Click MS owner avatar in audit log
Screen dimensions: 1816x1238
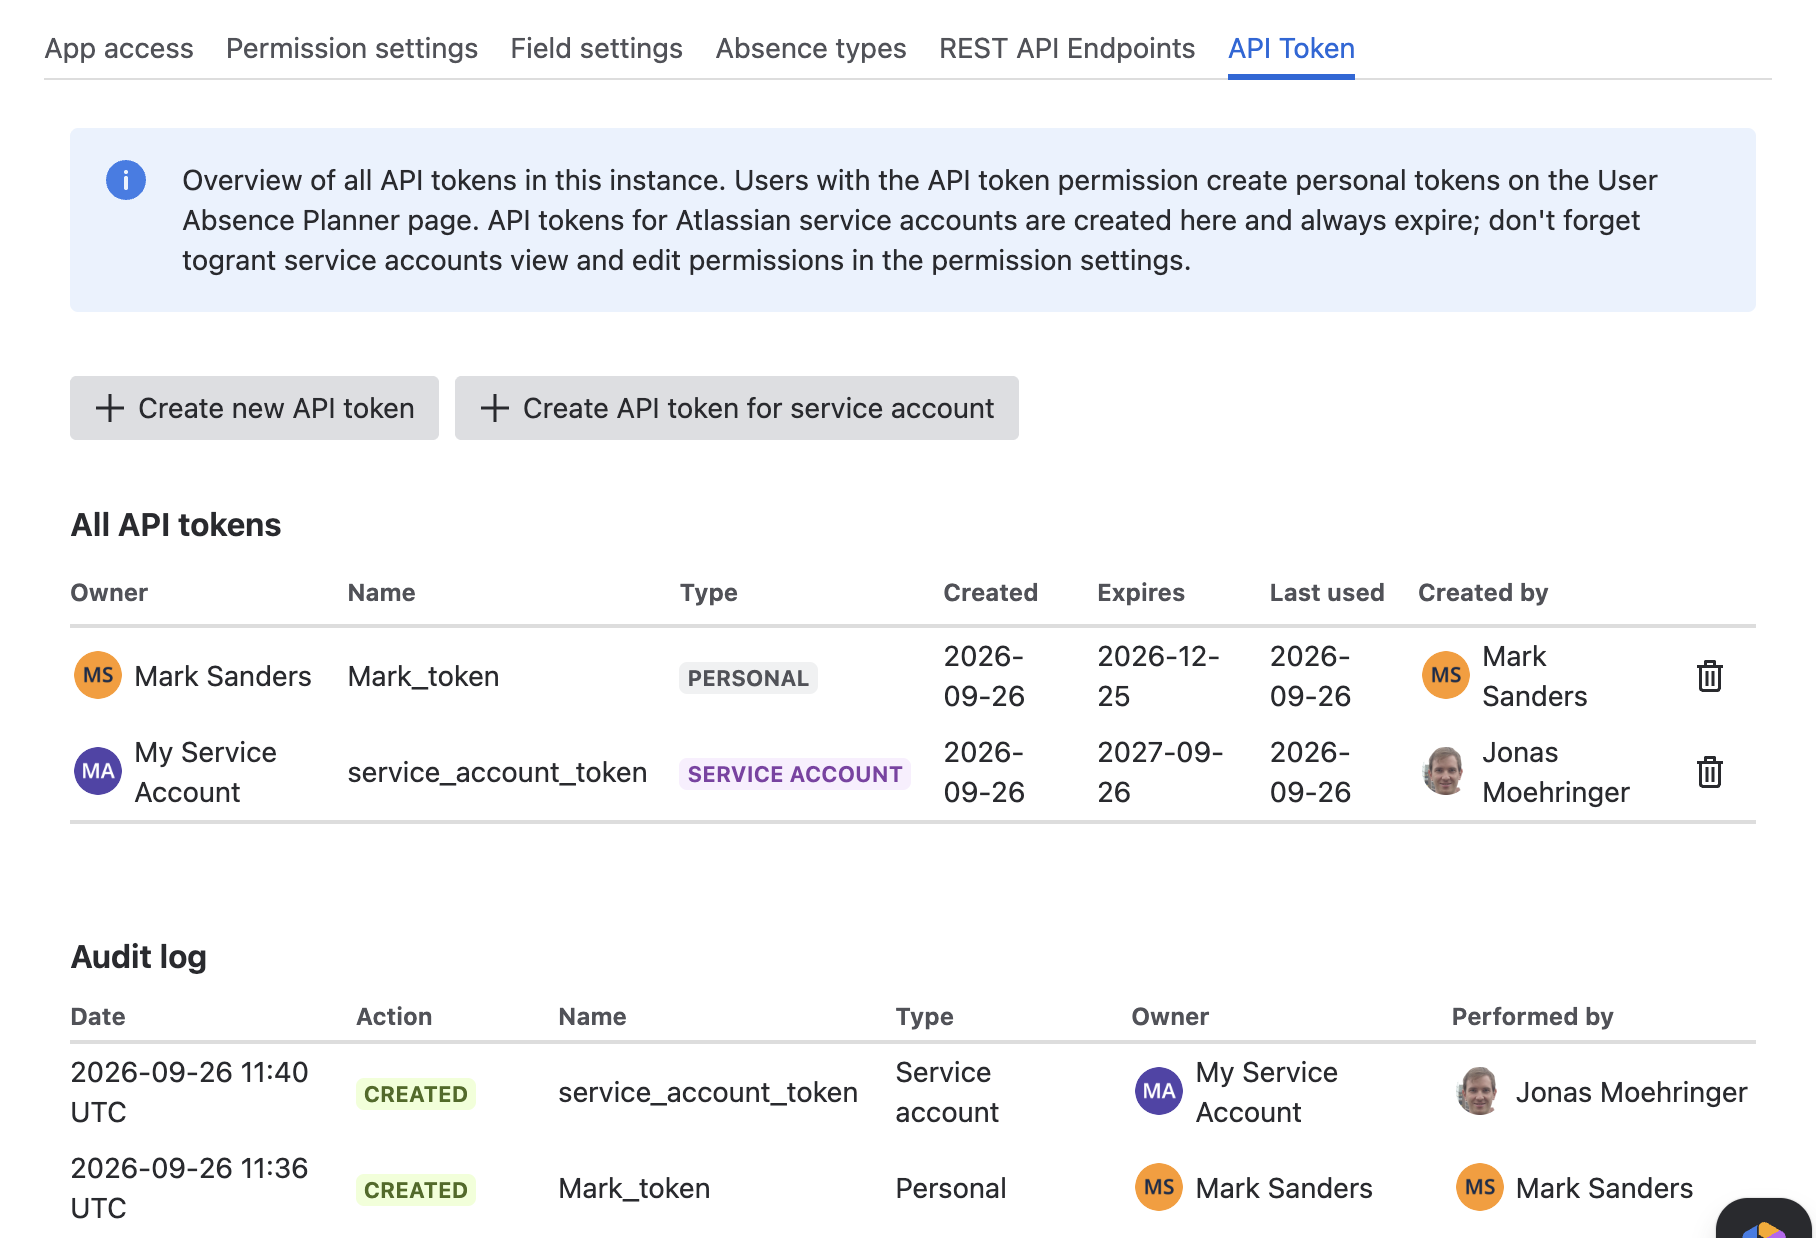(x=1159, y=1188)
